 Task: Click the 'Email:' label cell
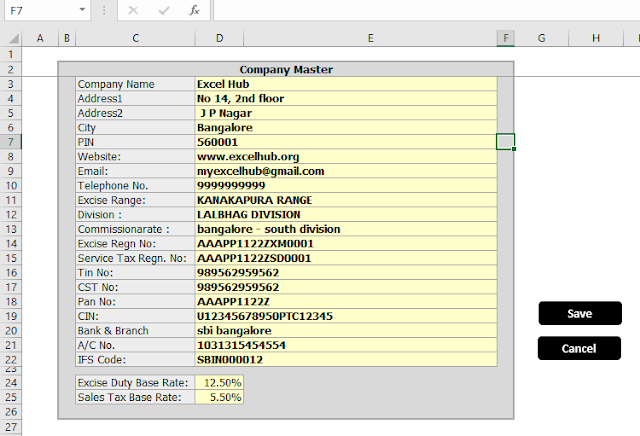(135, 171)
